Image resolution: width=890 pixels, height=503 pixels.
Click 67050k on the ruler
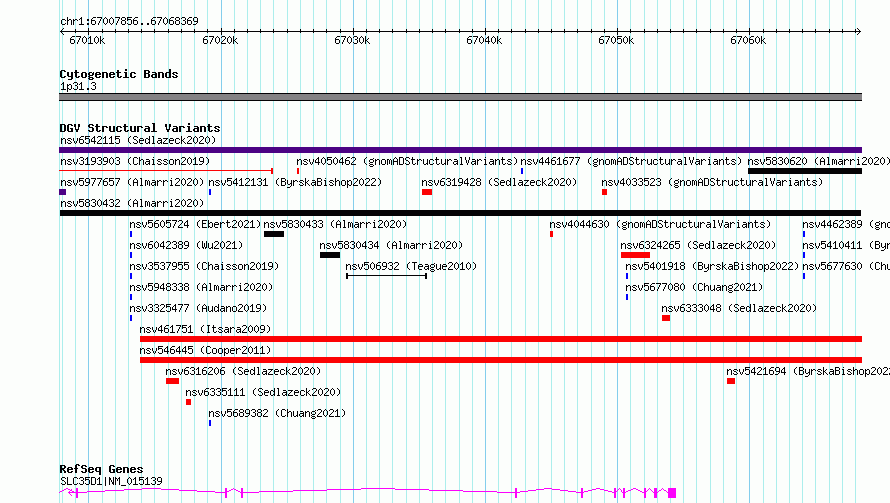[616, 40]
